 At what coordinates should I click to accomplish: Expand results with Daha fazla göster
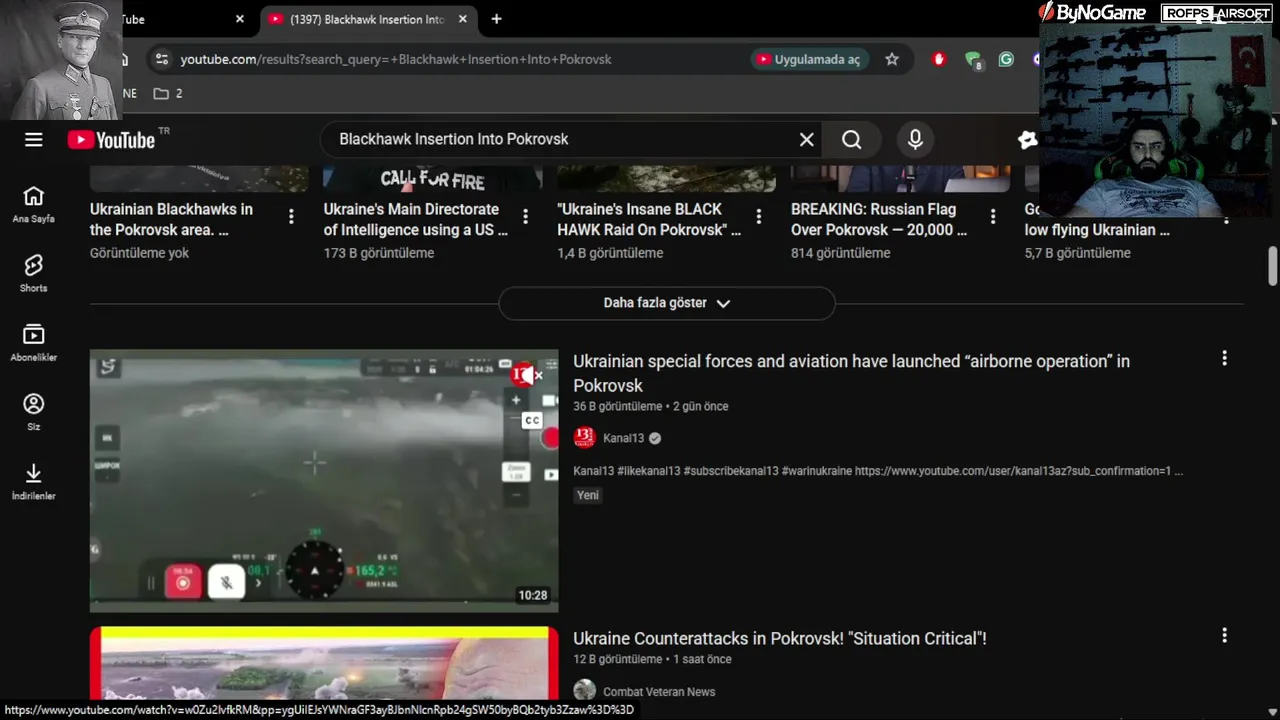667,303
